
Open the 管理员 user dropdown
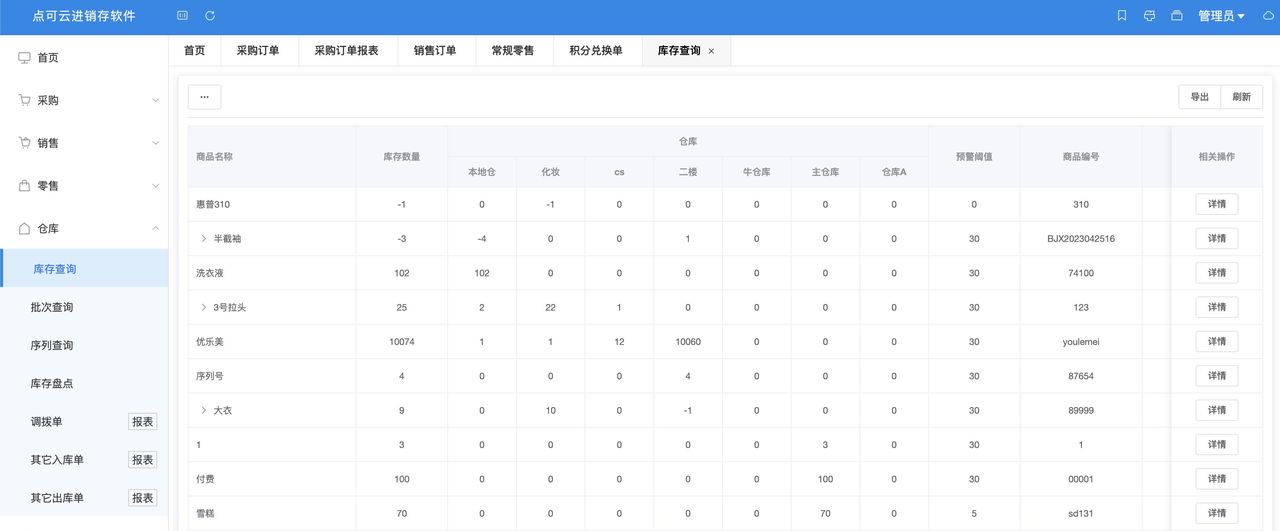(1221, 16)
